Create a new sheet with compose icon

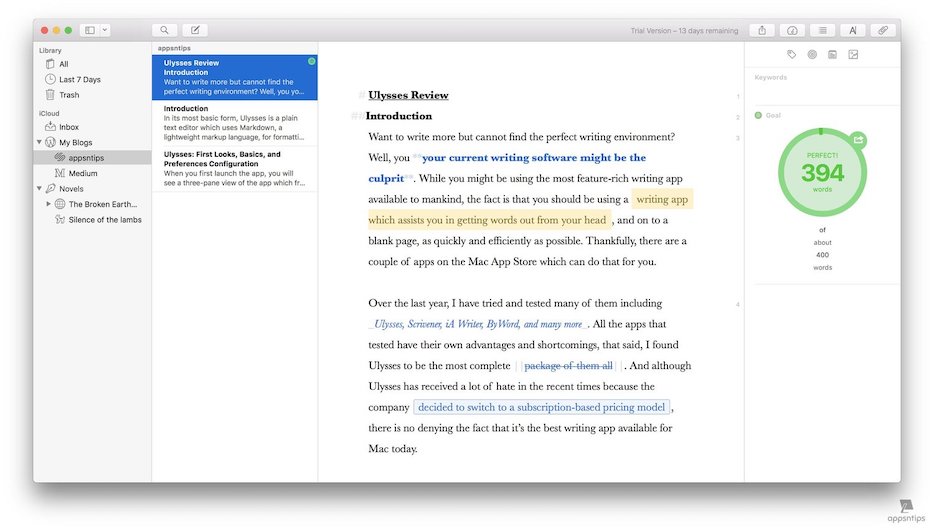pyautogui.click(x=196, y=31)
